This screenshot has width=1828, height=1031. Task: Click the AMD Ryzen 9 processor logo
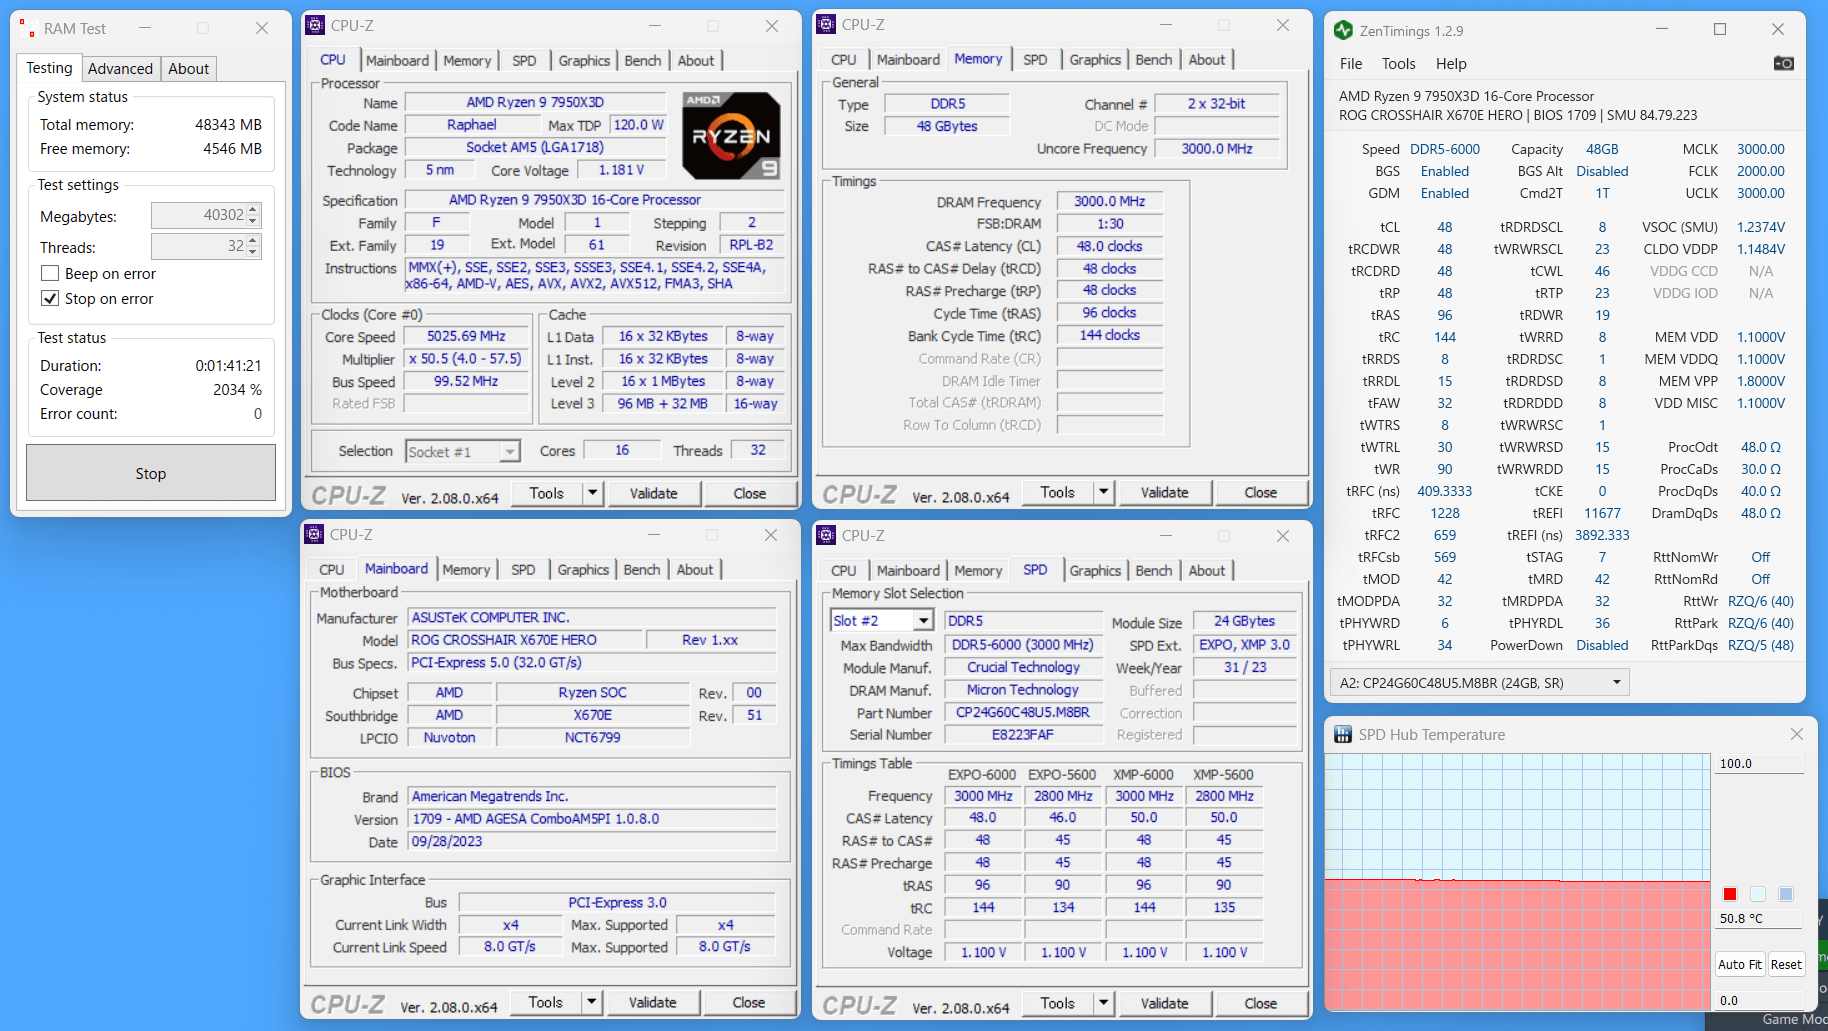(731, 136)
